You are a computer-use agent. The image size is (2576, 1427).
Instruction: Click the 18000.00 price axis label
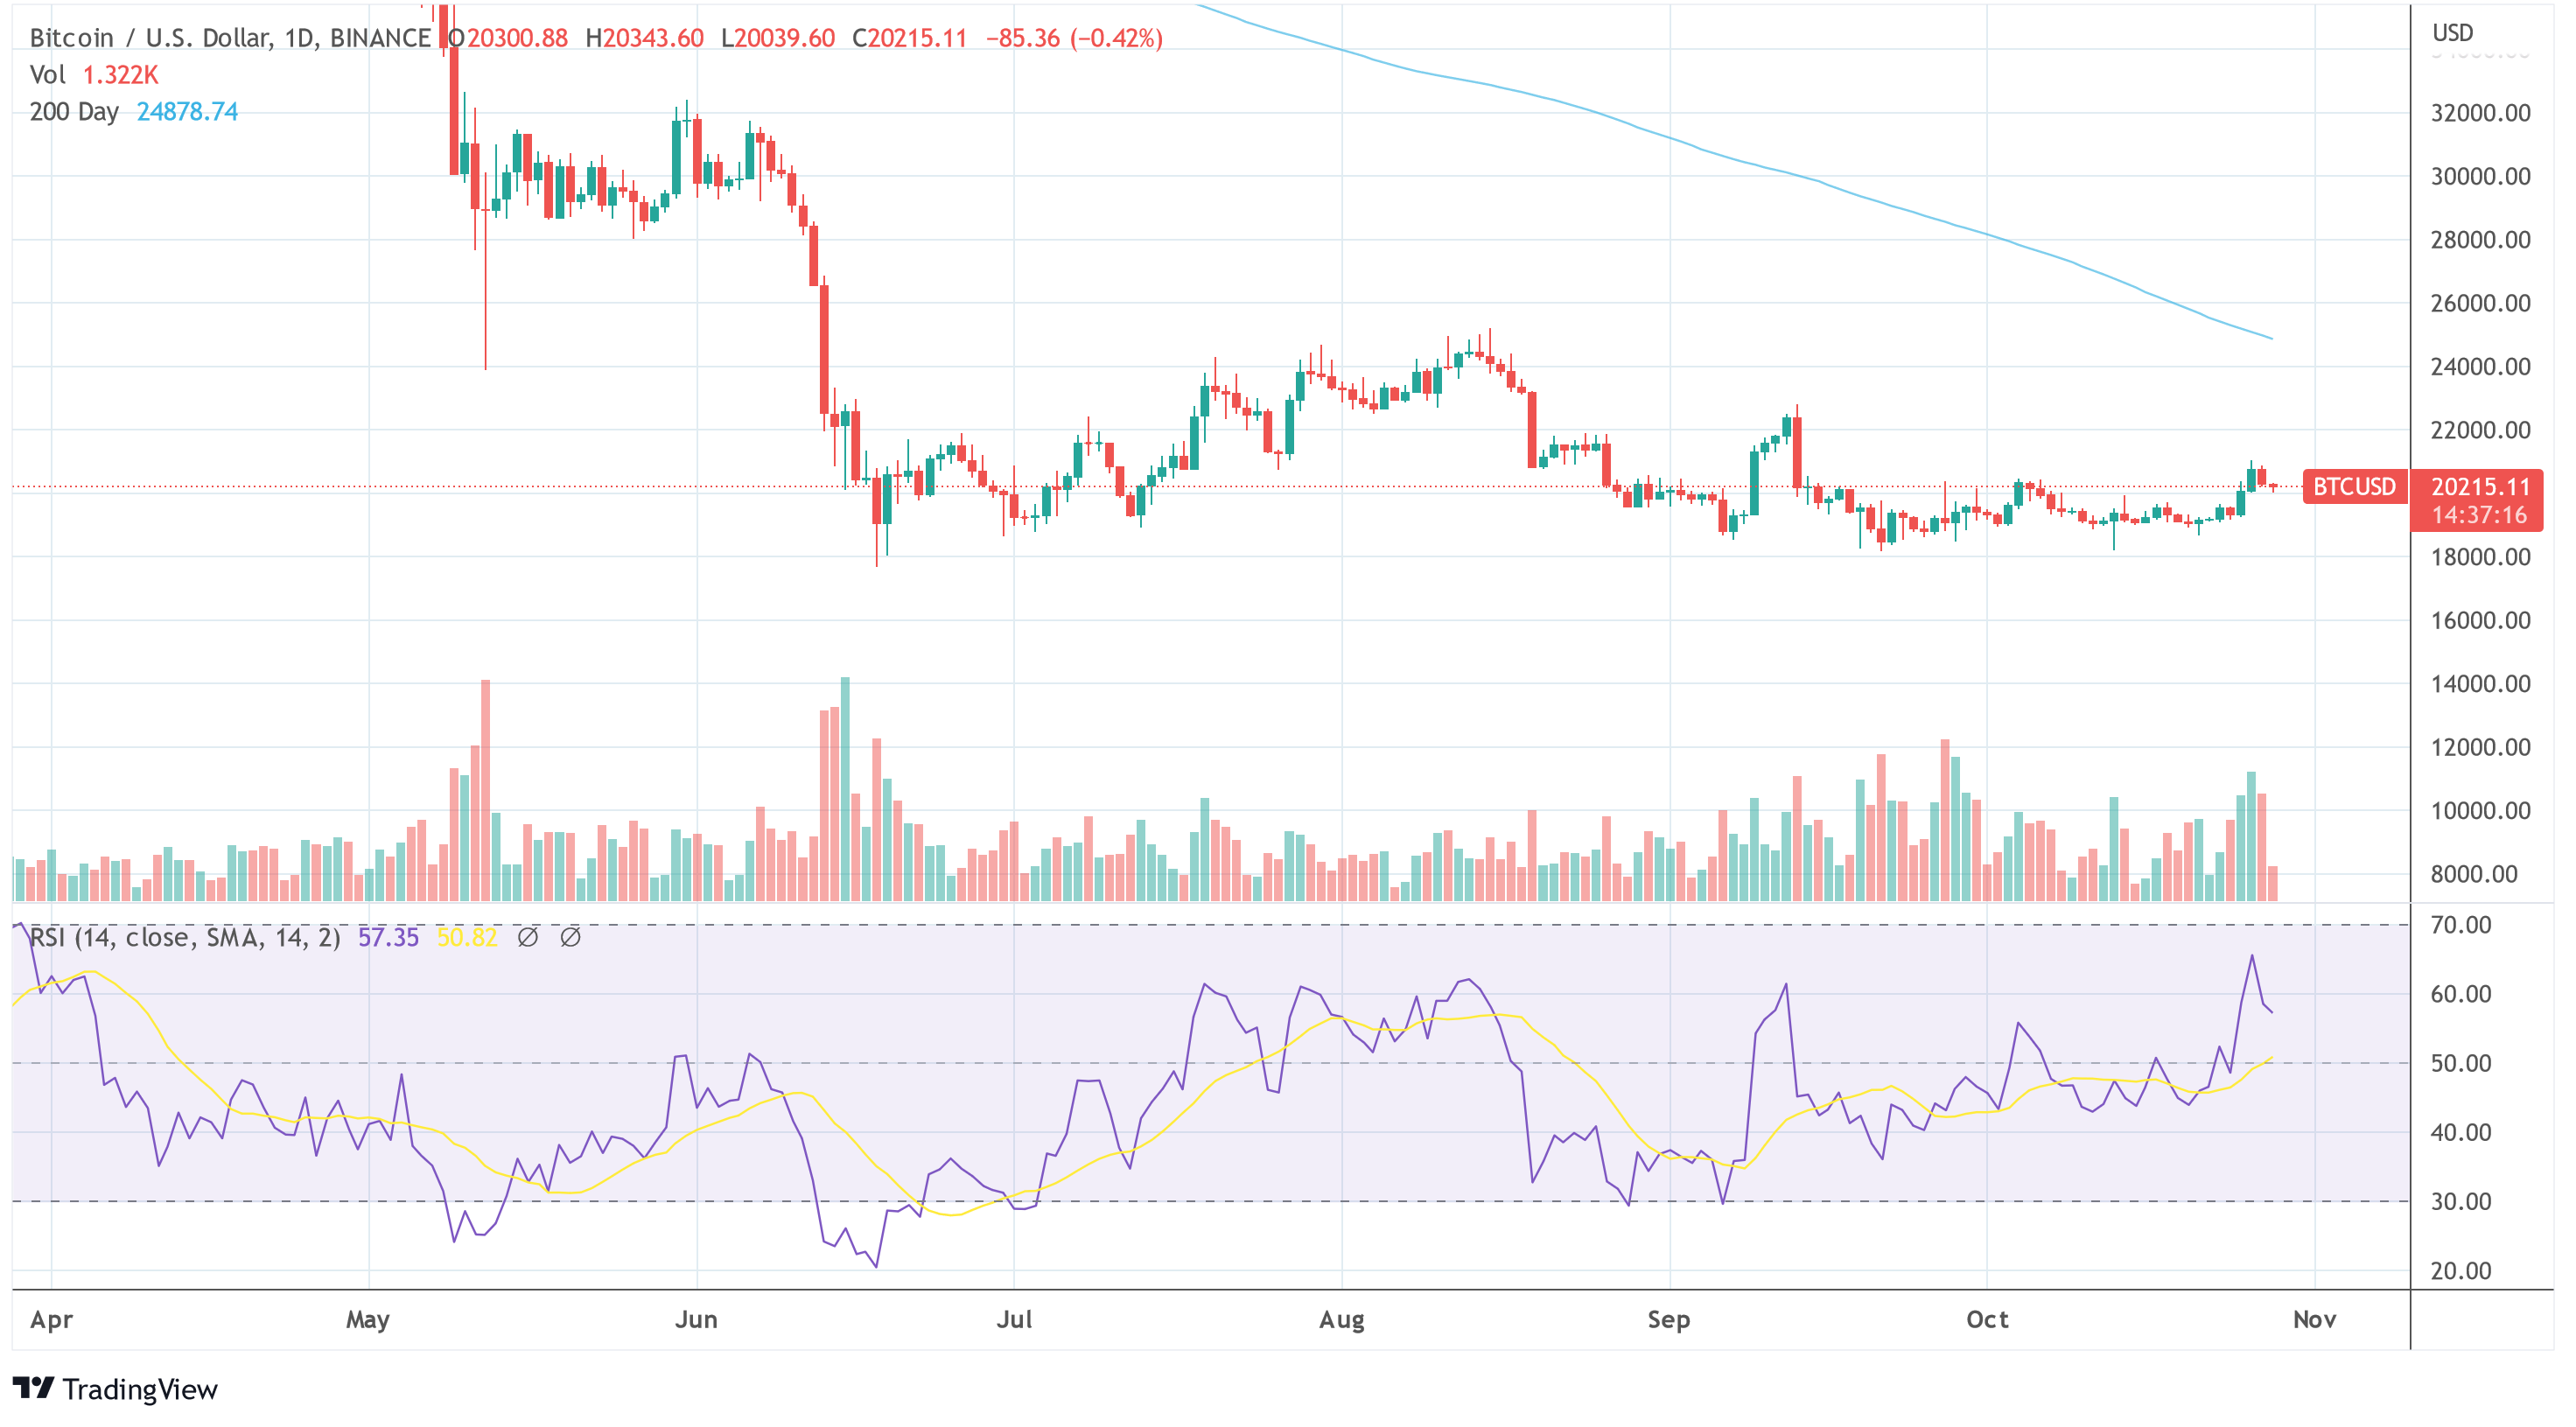coord(2480,557)
